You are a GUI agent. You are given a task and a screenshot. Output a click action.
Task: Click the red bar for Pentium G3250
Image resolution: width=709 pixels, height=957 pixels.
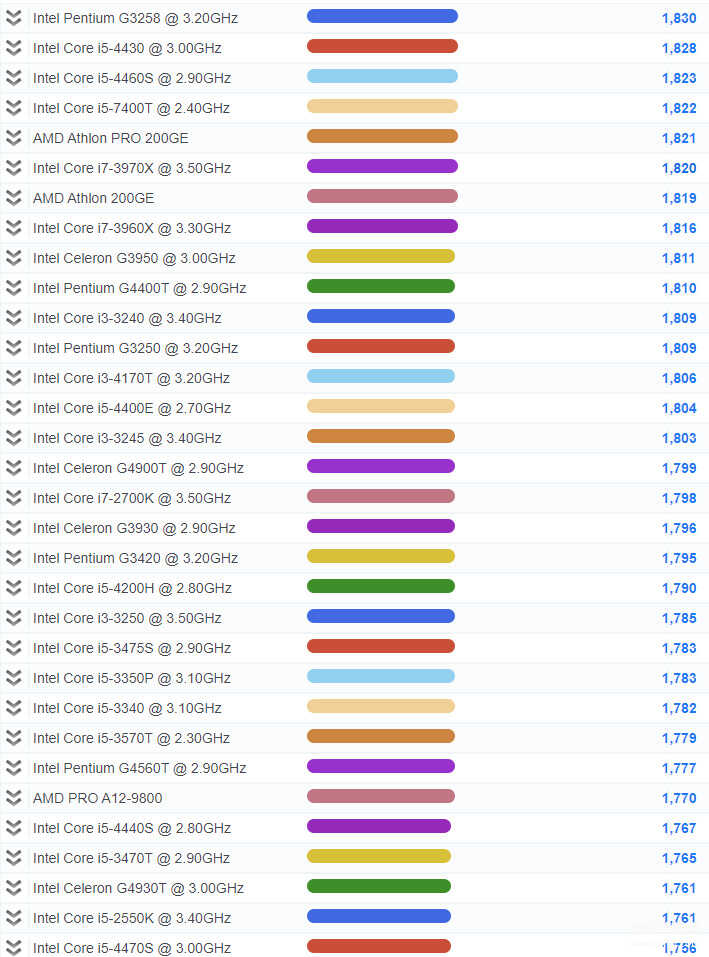point(381,346)
